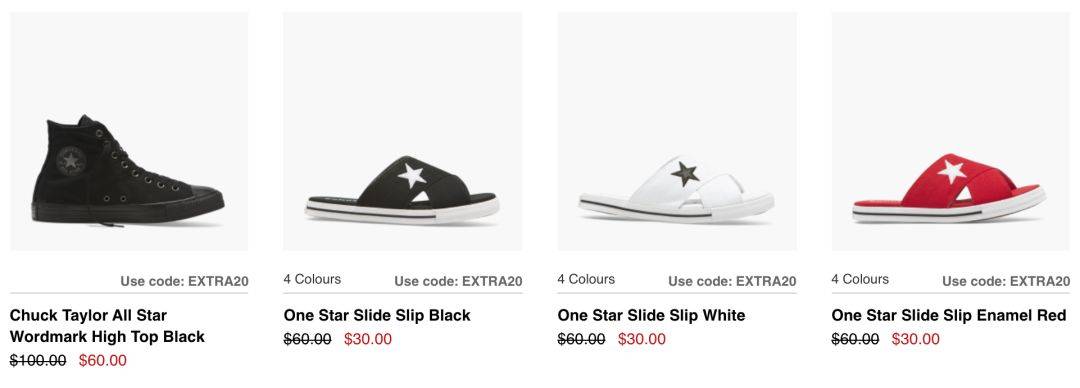
Task: Select the $30.00 sale price of red slide
Action: [x=915, y=339]
